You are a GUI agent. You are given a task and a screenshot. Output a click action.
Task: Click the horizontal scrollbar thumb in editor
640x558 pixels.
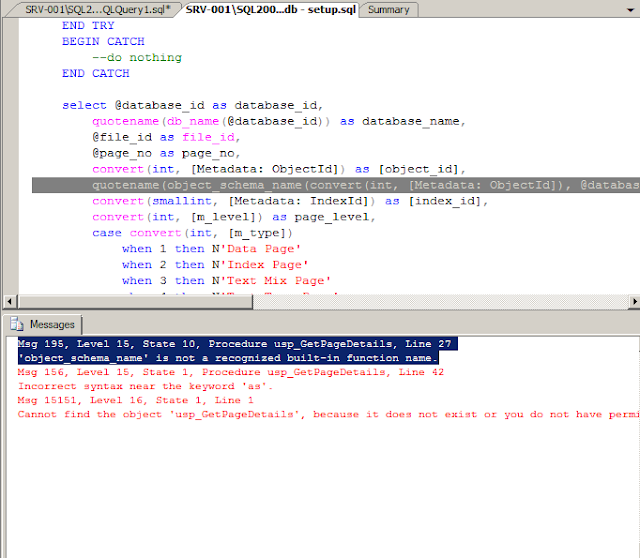(x=136, y=302)
